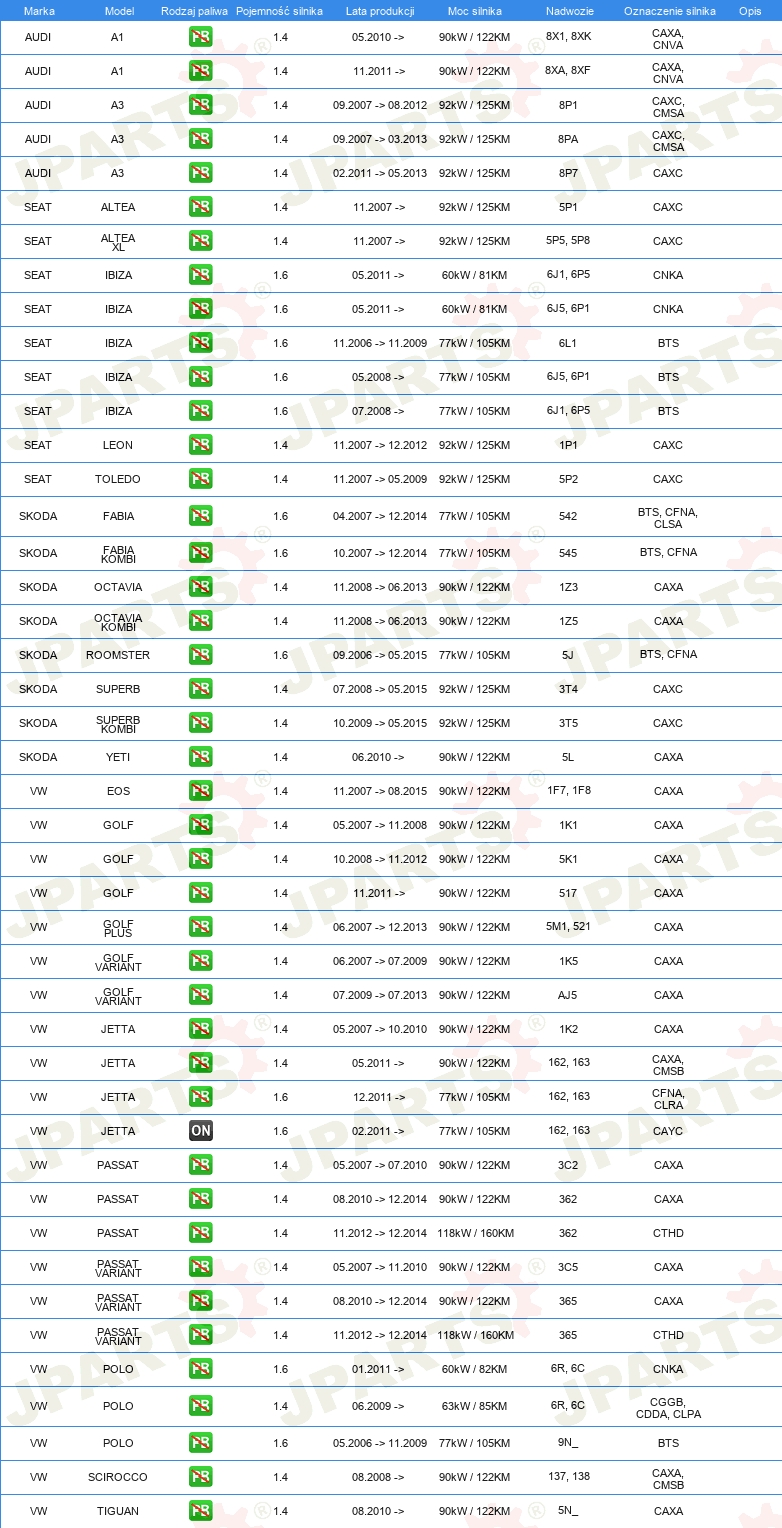Click body code 137, 138

[x=568, y=1477]
